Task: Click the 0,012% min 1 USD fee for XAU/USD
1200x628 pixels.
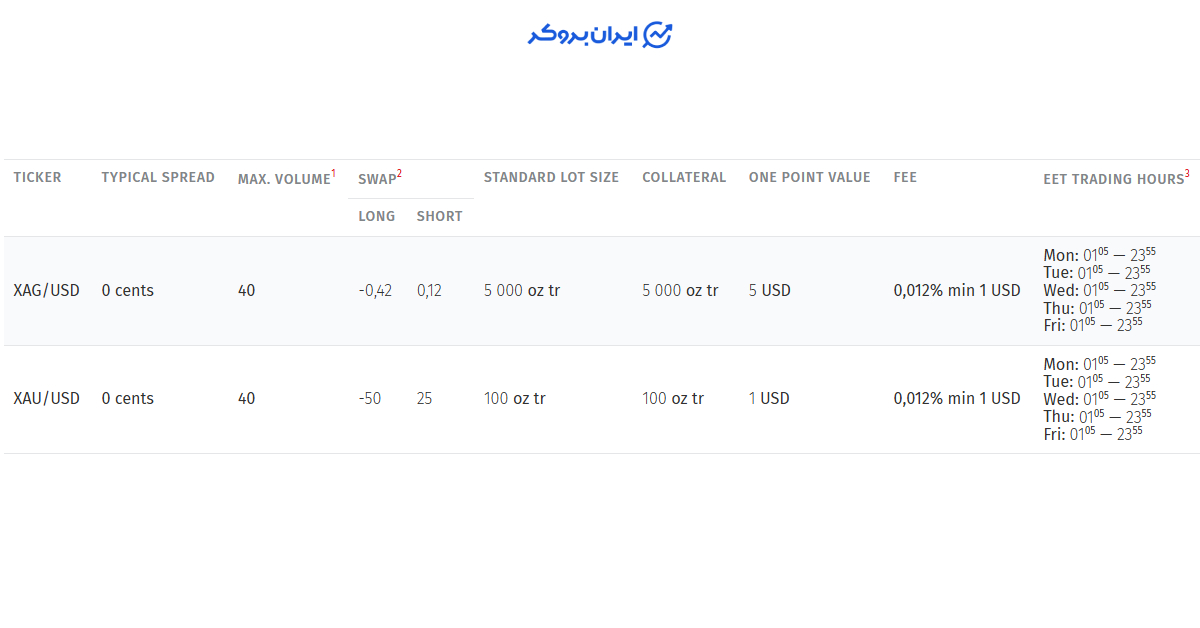Action: tap(957, 398)
